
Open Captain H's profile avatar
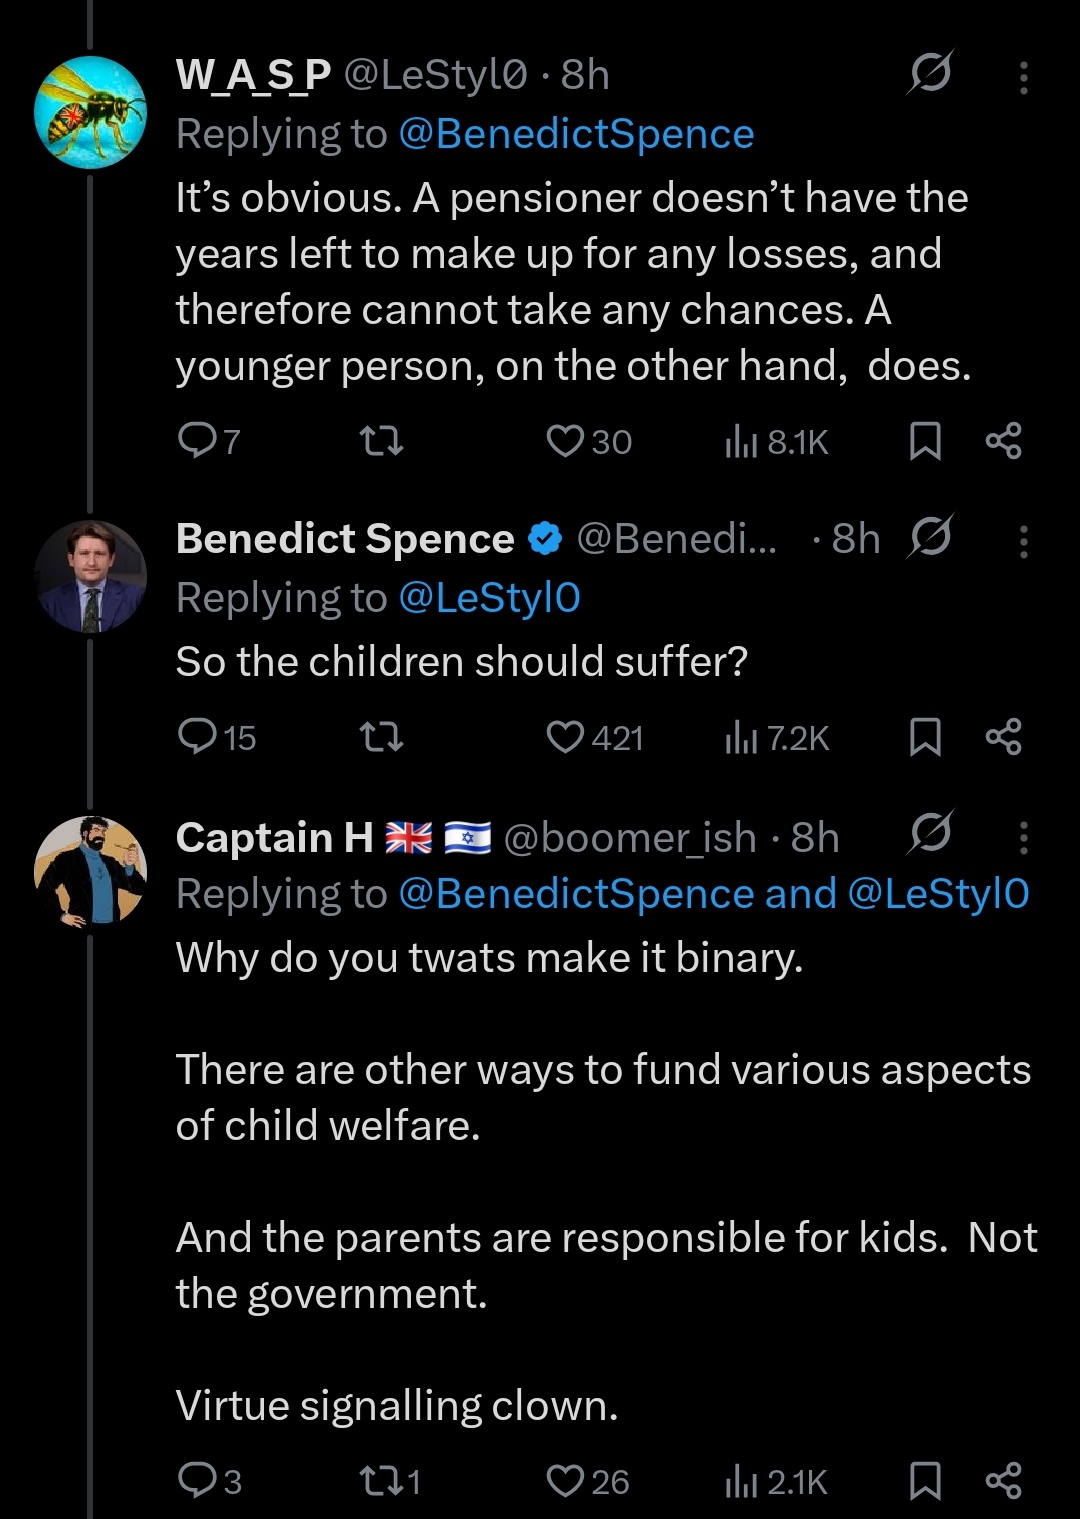(x=90, y=871)
